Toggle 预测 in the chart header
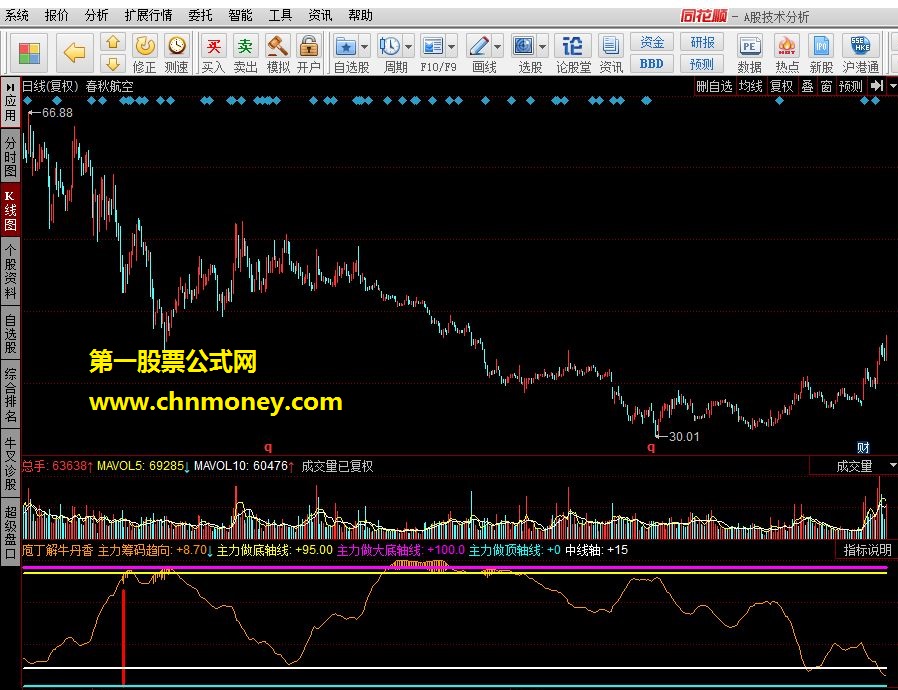The width and height of the screenshot is (898, 690). 850,86
